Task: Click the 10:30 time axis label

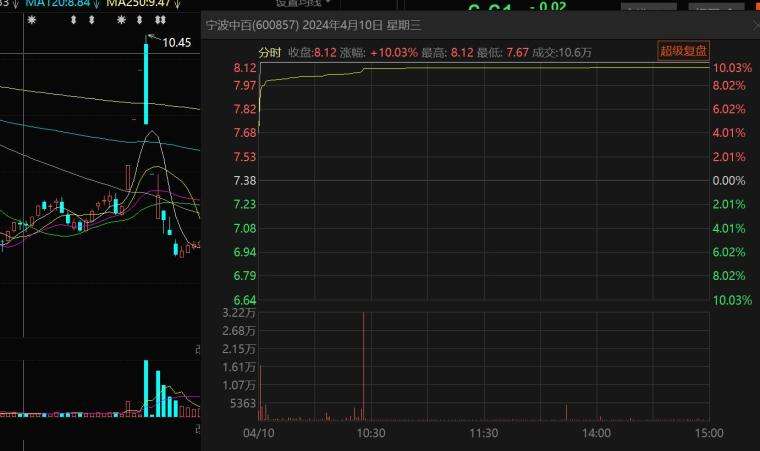Action: 371,433
